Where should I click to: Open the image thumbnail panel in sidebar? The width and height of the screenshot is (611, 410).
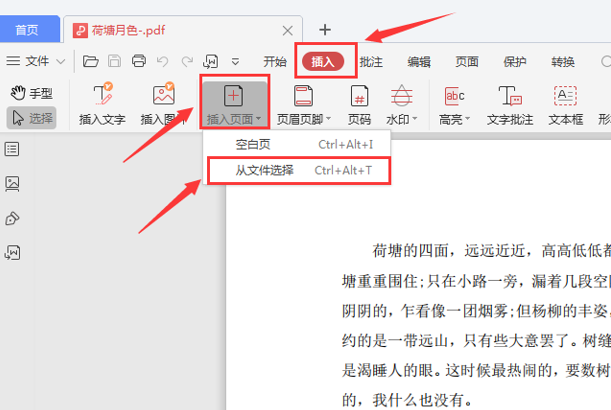pyautogui.click(x=13, y=184)
